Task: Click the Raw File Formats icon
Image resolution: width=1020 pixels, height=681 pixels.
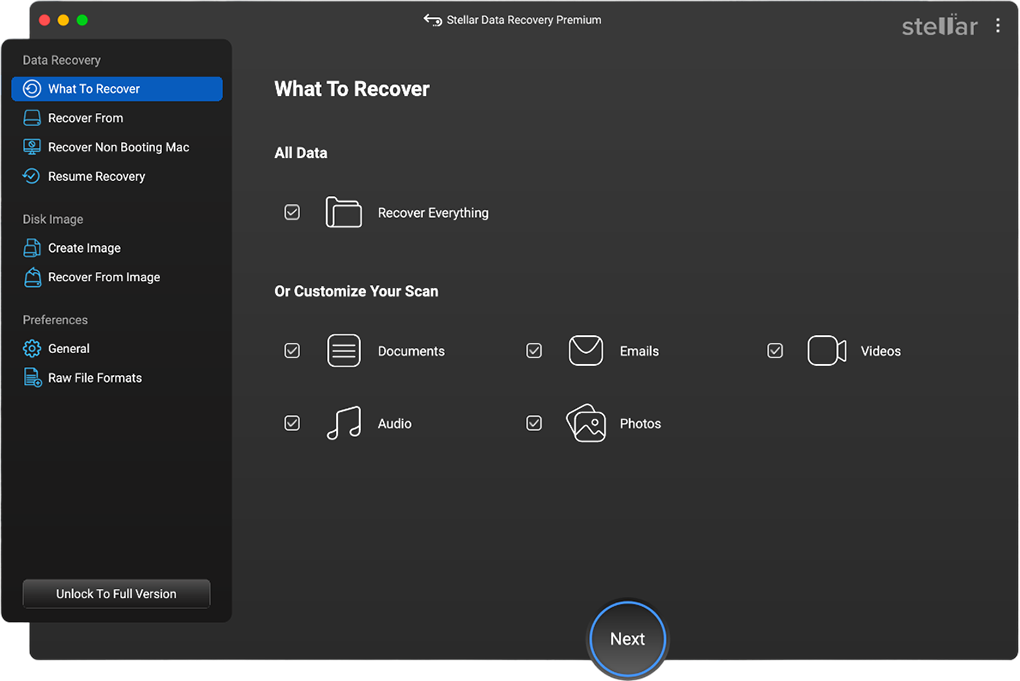Action: click(x=32, y=378)
